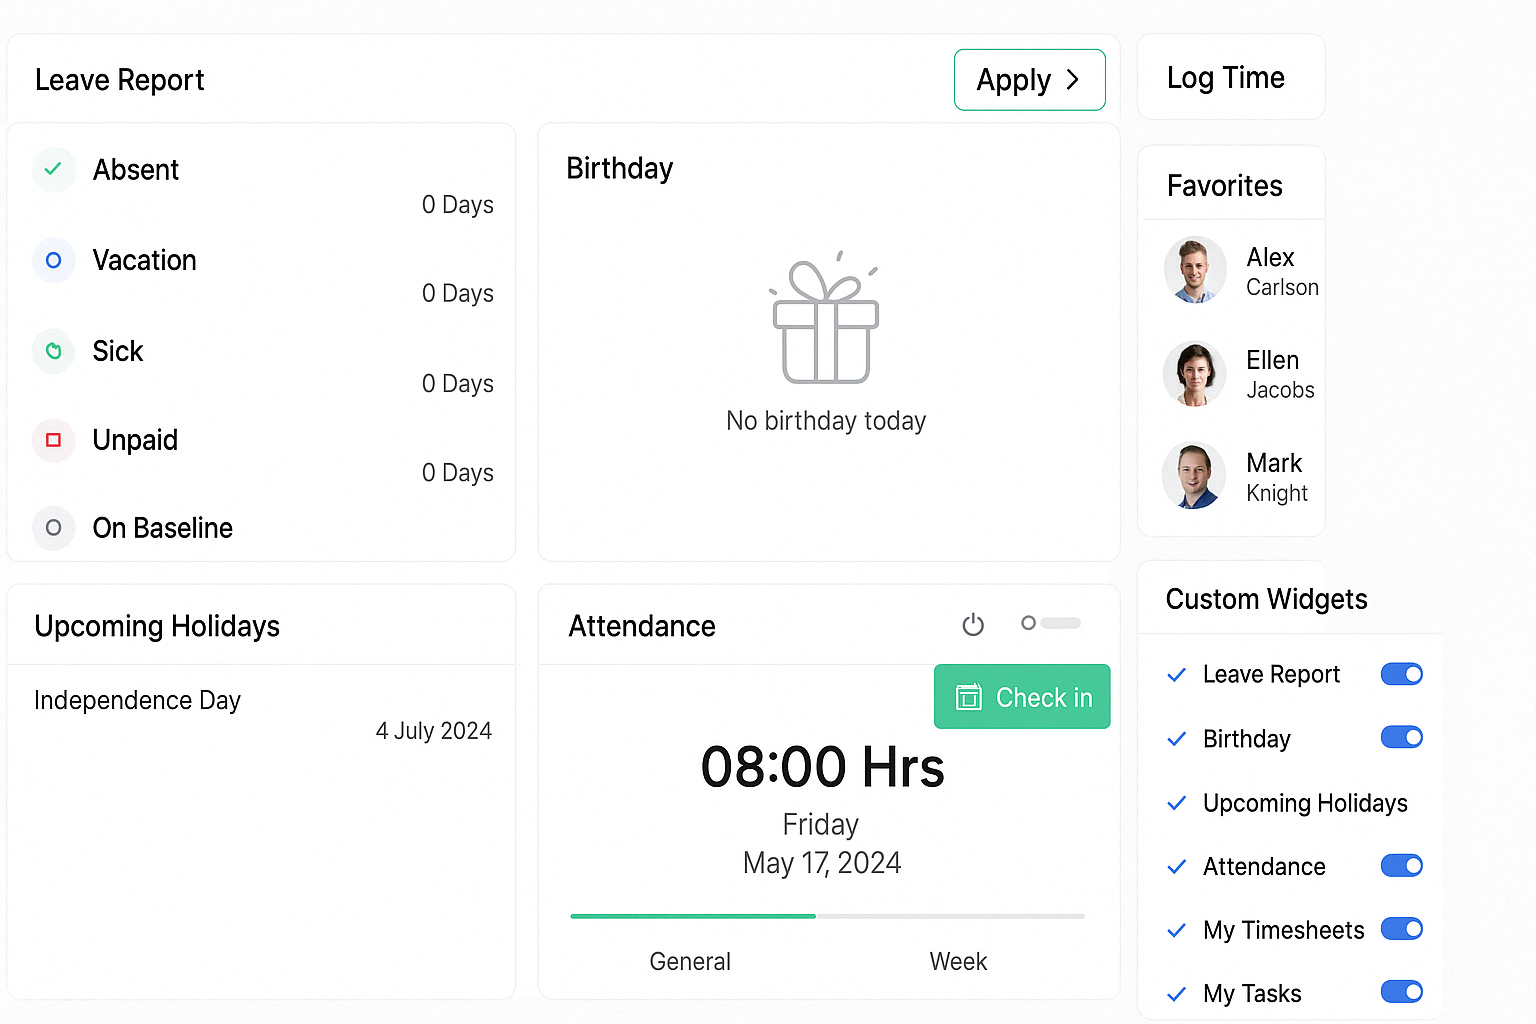Click the Sick leave green icon
The image size is (1536, 1024).
54,351
